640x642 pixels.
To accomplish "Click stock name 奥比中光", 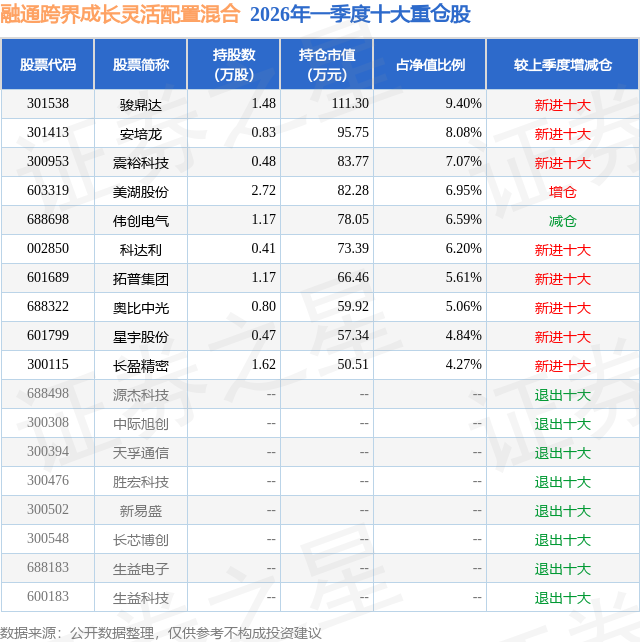I will [141, 308].
